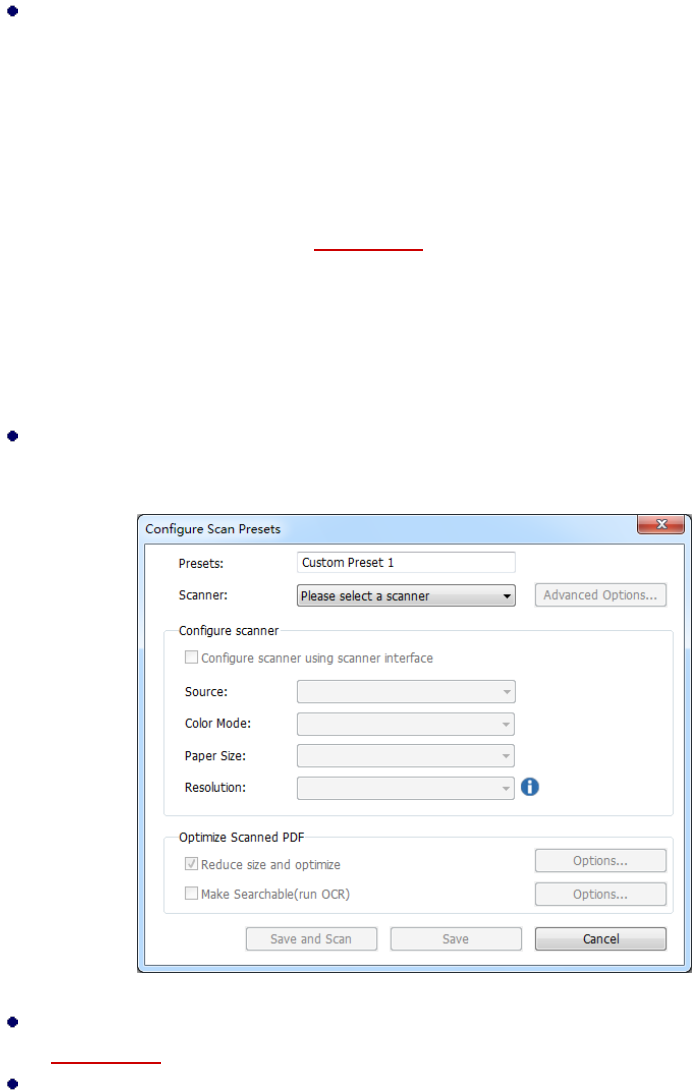Viewport: 692px width, 1091px height.
Task: Click the Resolution: label
Action: (215, 788)
